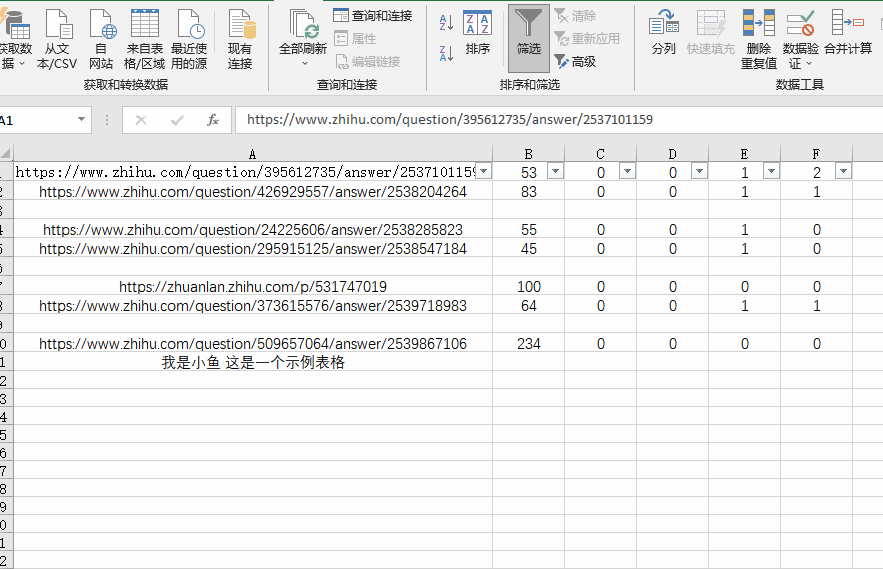883x569 pixels.
Task: Click into the formula bar URL text
Action: click(450, 119)
